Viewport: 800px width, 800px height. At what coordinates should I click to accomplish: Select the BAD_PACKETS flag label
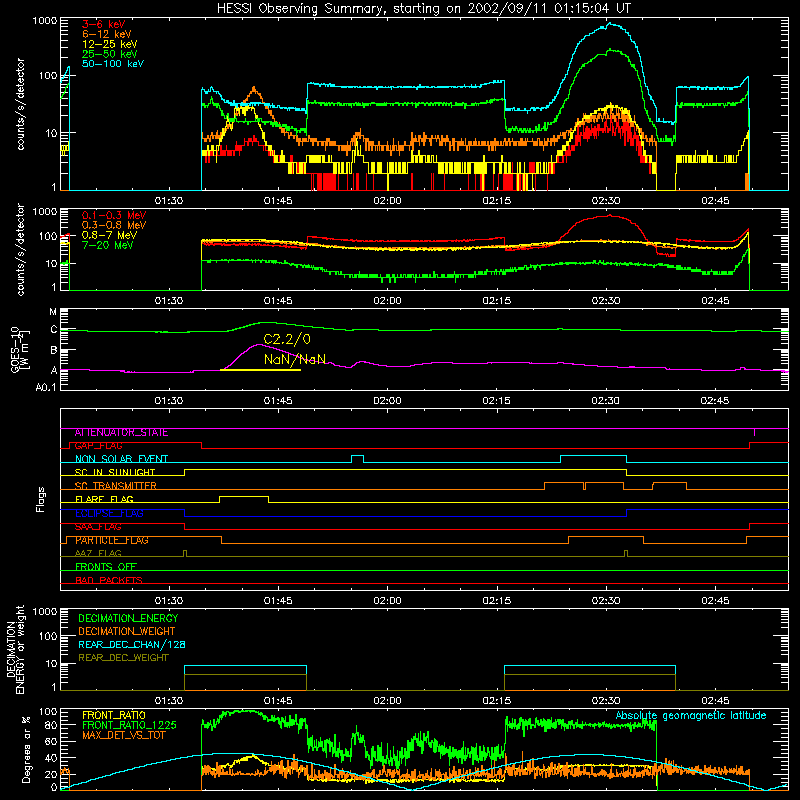pyautogui.click(x=109, y=580)
